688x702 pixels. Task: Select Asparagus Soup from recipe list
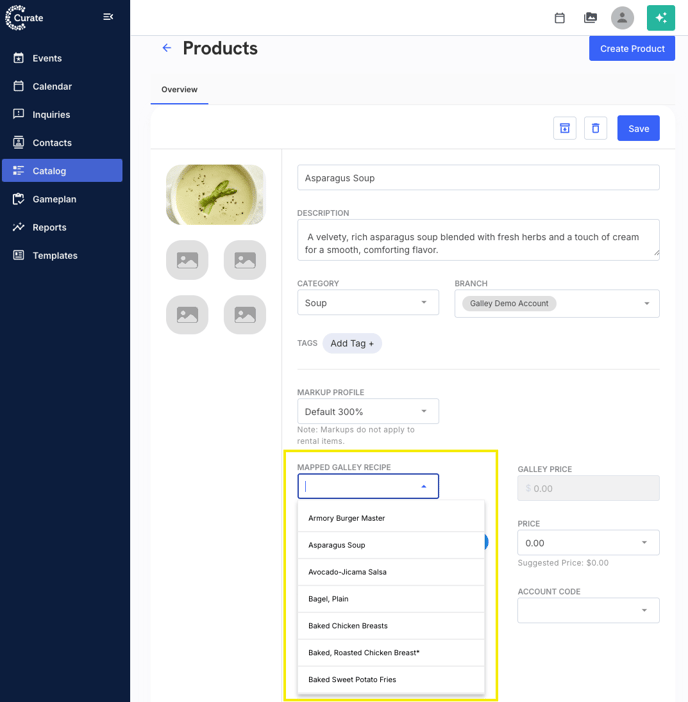(x=391, y=545)
